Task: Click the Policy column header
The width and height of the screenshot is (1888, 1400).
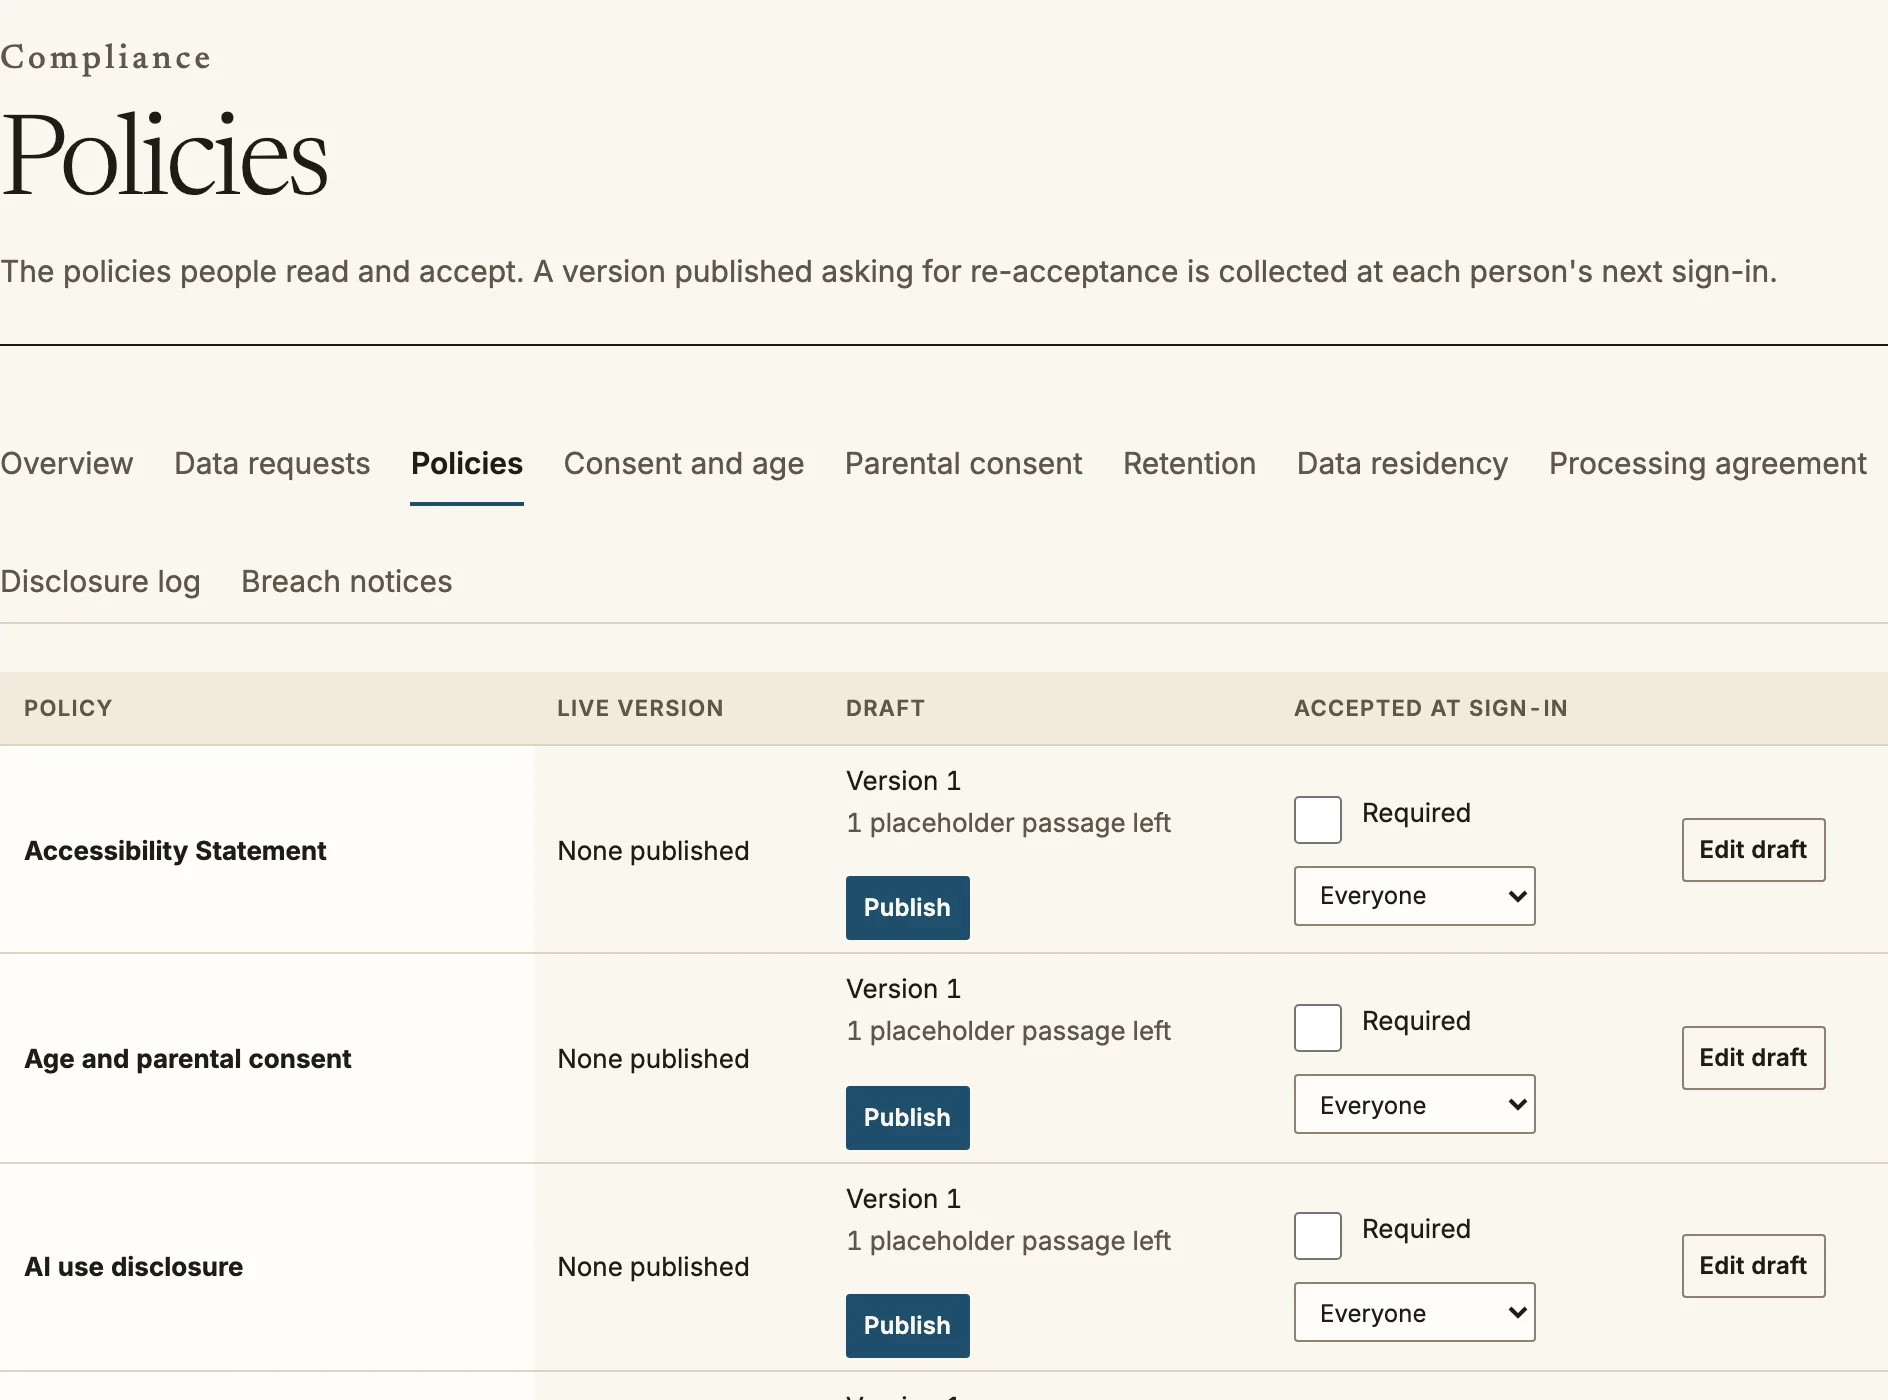Action: [68, 708]
